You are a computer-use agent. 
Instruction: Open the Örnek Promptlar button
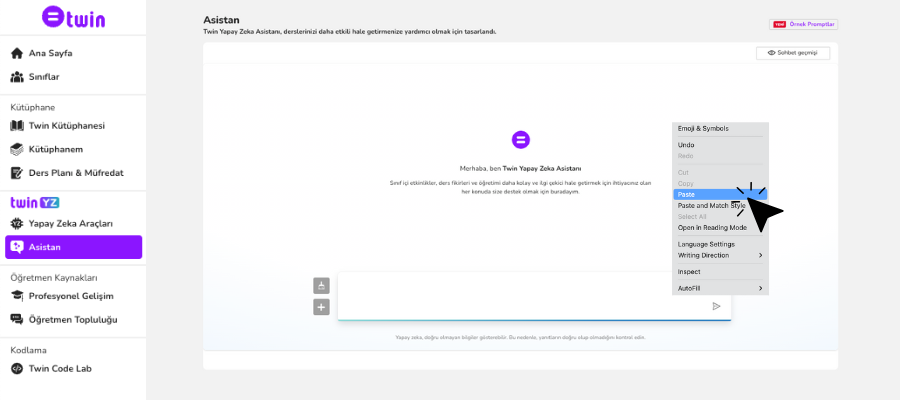coord(803,24)
